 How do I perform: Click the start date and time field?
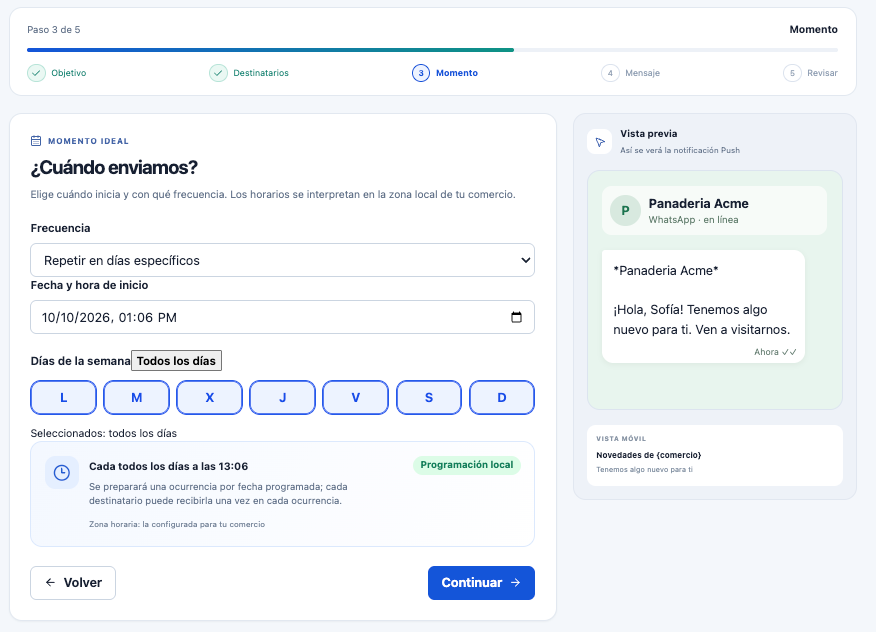coord(283,317)
